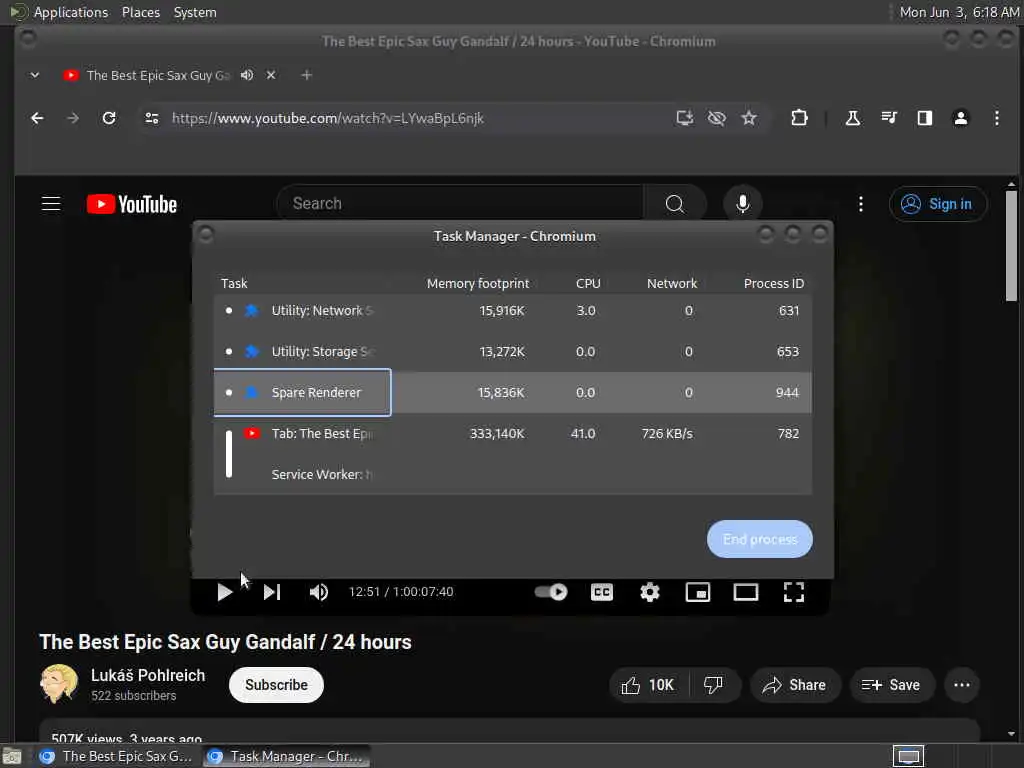This screenshot has height=768, width=1024.
Task: Reload the YouTube page
Action: (109, 118)
